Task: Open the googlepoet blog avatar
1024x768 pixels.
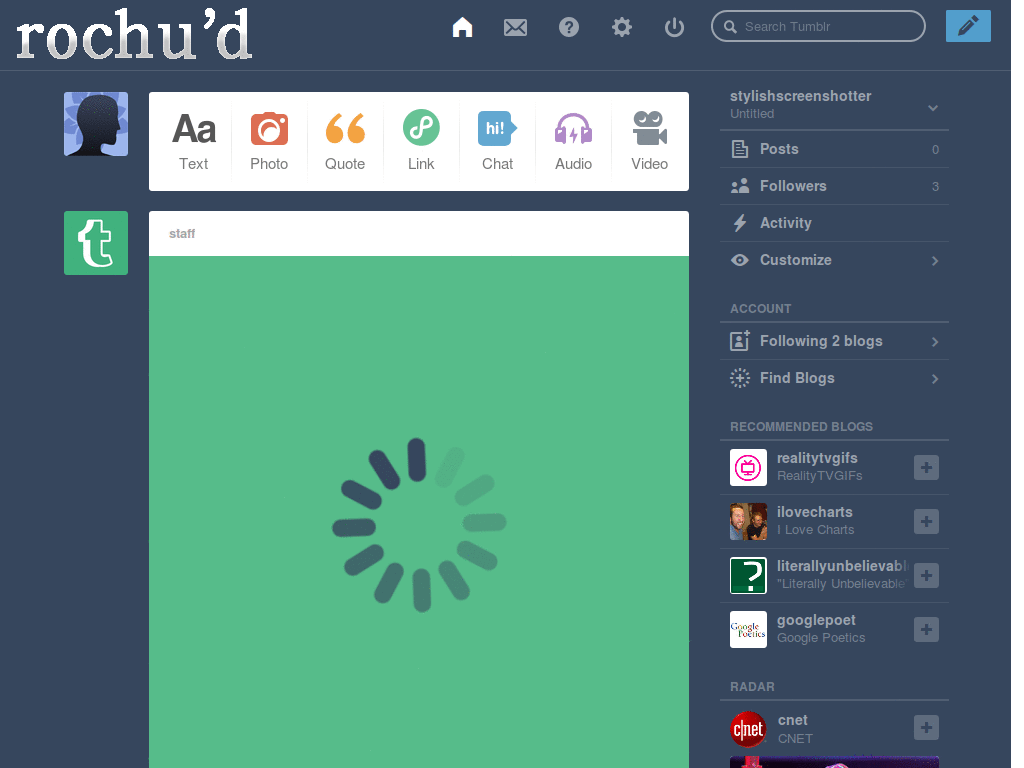Action: [748, 630]
